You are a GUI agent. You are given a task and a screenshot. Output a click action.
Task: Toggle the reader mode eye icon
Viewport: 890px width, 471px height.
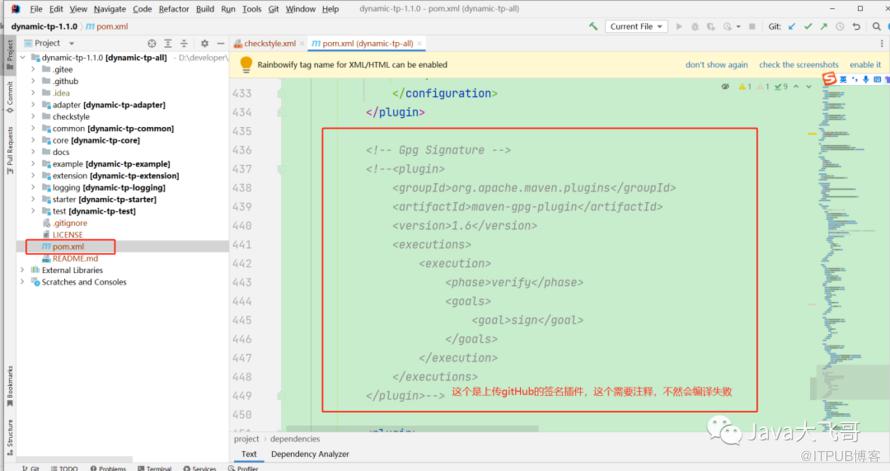726,87
